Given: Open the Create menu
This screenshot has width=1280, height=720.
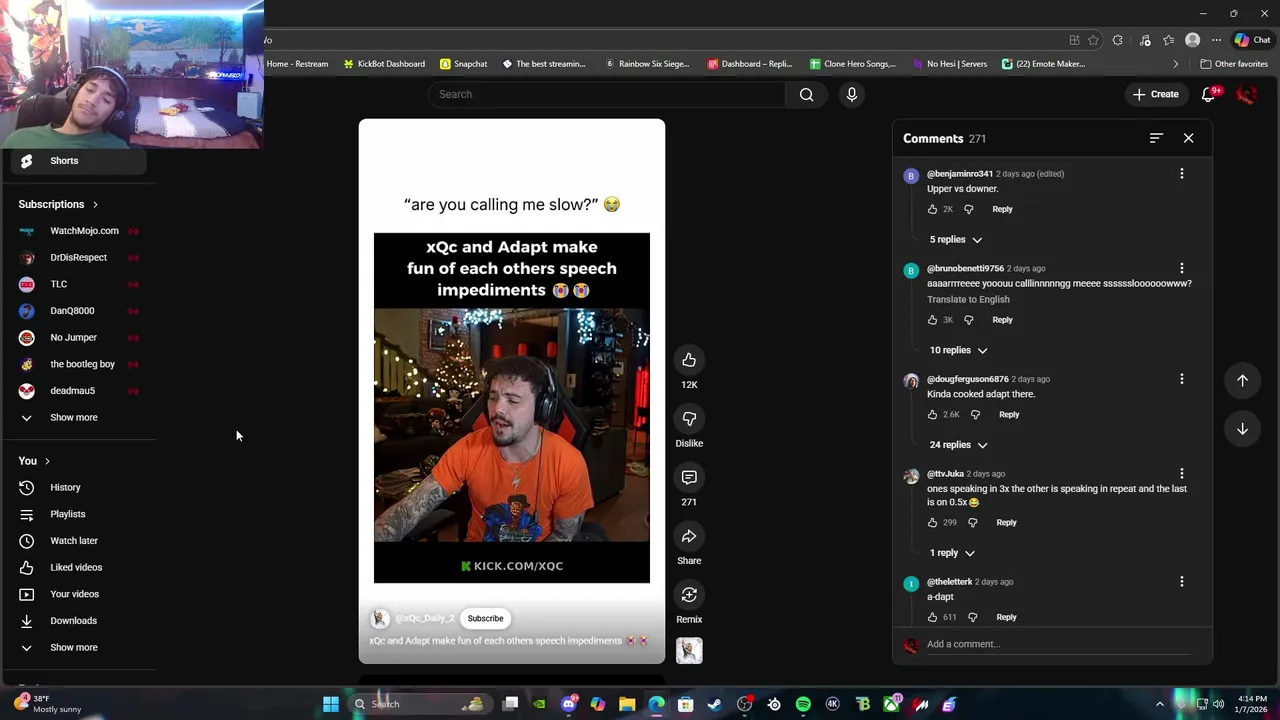Looking at the screenshot, I should click(1156, 94).
